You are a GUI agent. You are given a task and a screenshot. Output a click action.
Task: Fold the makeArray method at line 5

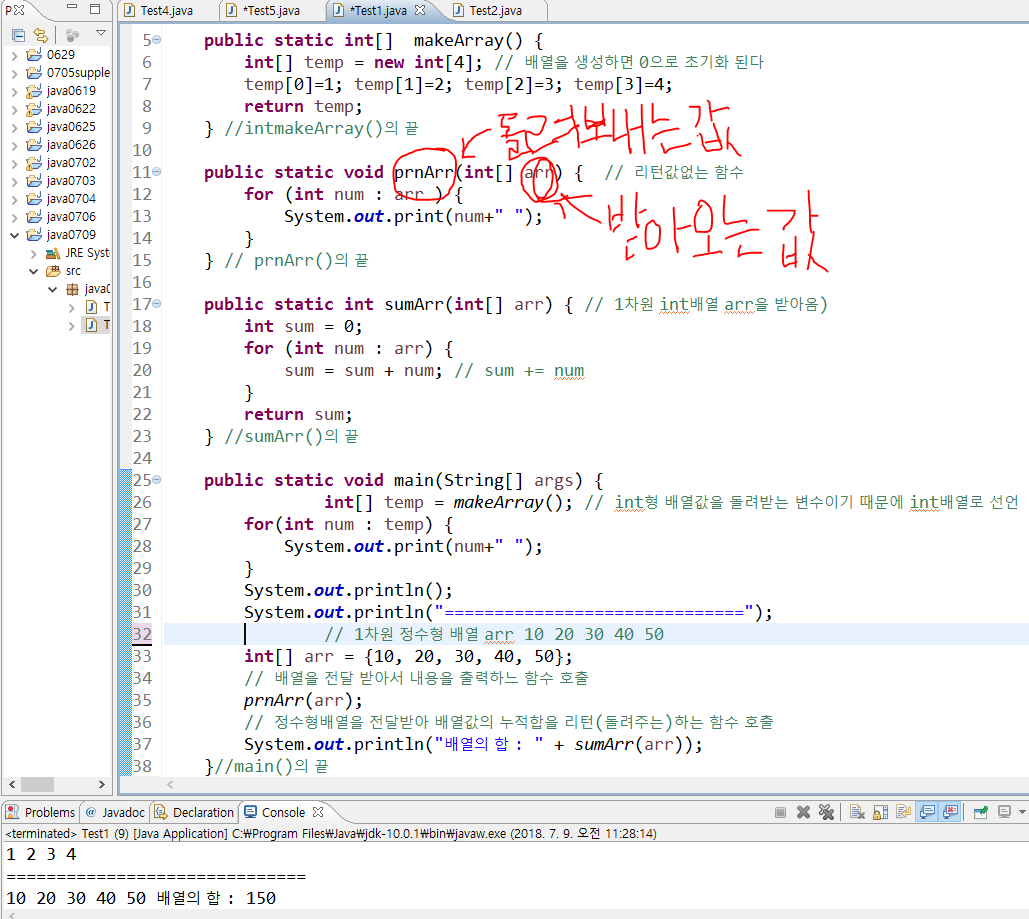(157, 40)
